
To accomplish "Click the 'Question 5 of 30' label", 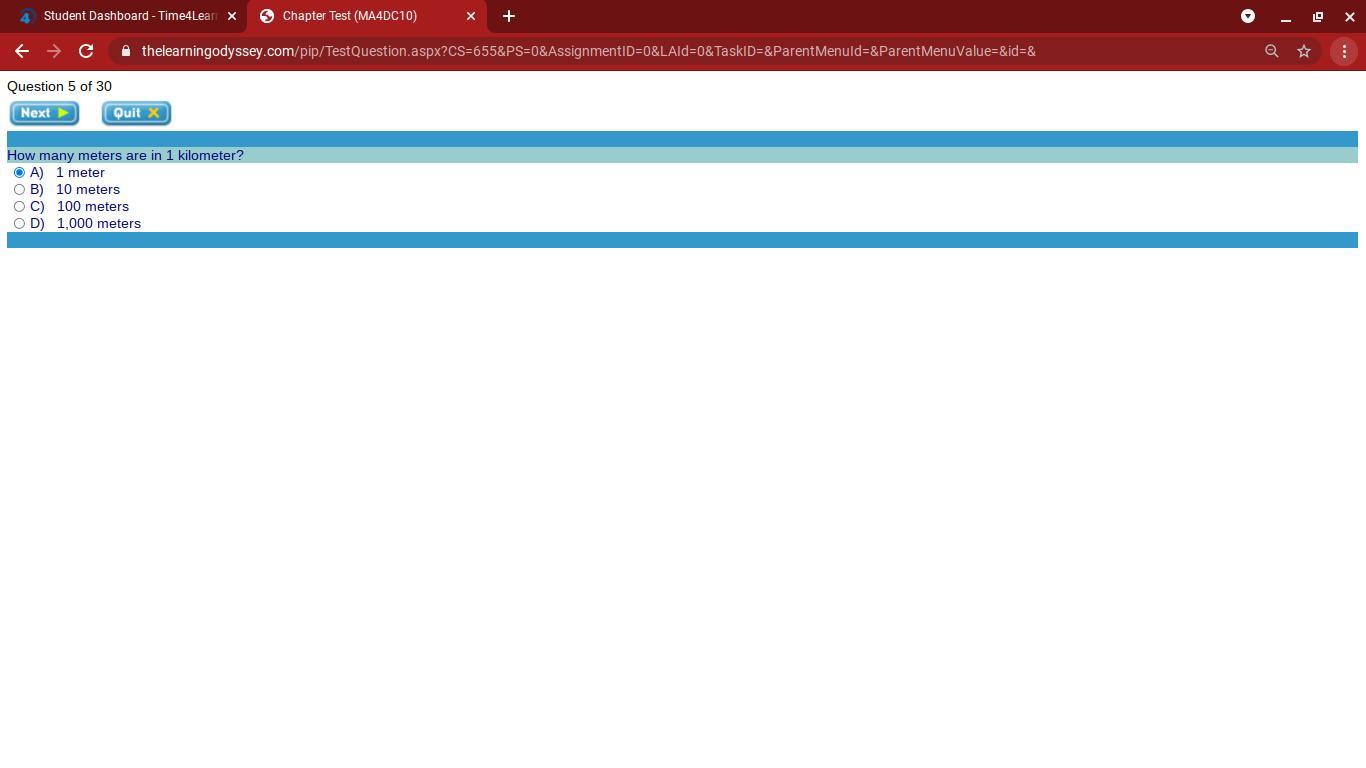I will click(x=59, y=86).
